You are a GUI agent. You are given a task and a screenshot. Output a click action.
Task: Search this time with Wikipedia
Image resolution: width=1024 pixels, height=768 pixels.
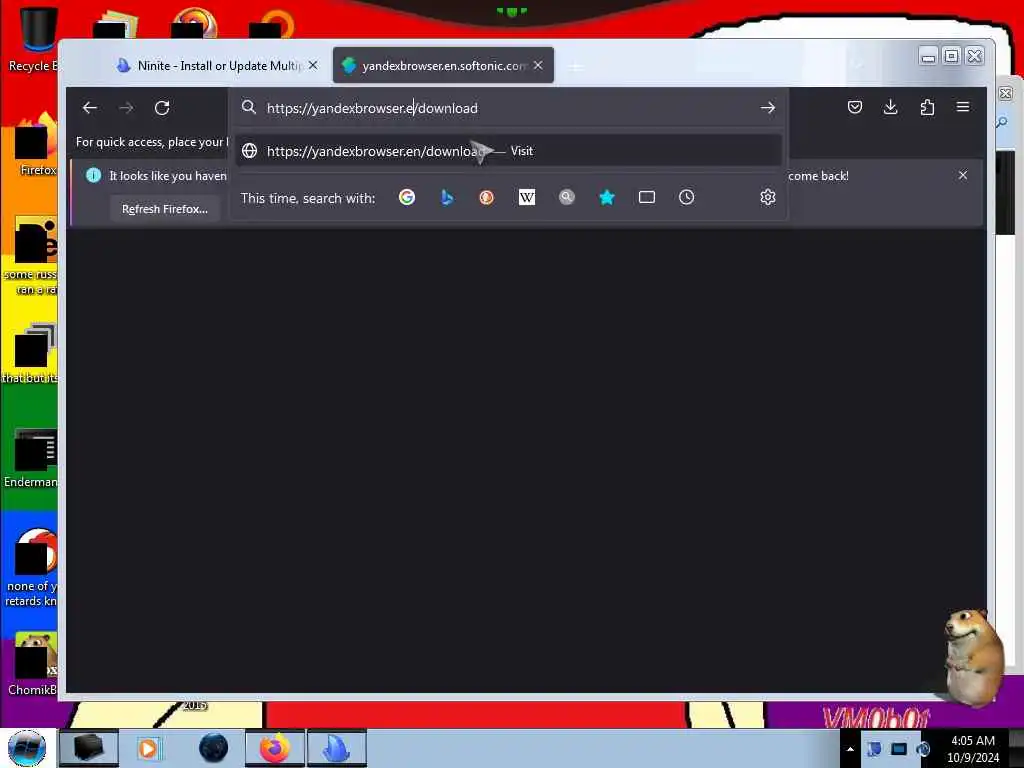click(x=526, y=197)
